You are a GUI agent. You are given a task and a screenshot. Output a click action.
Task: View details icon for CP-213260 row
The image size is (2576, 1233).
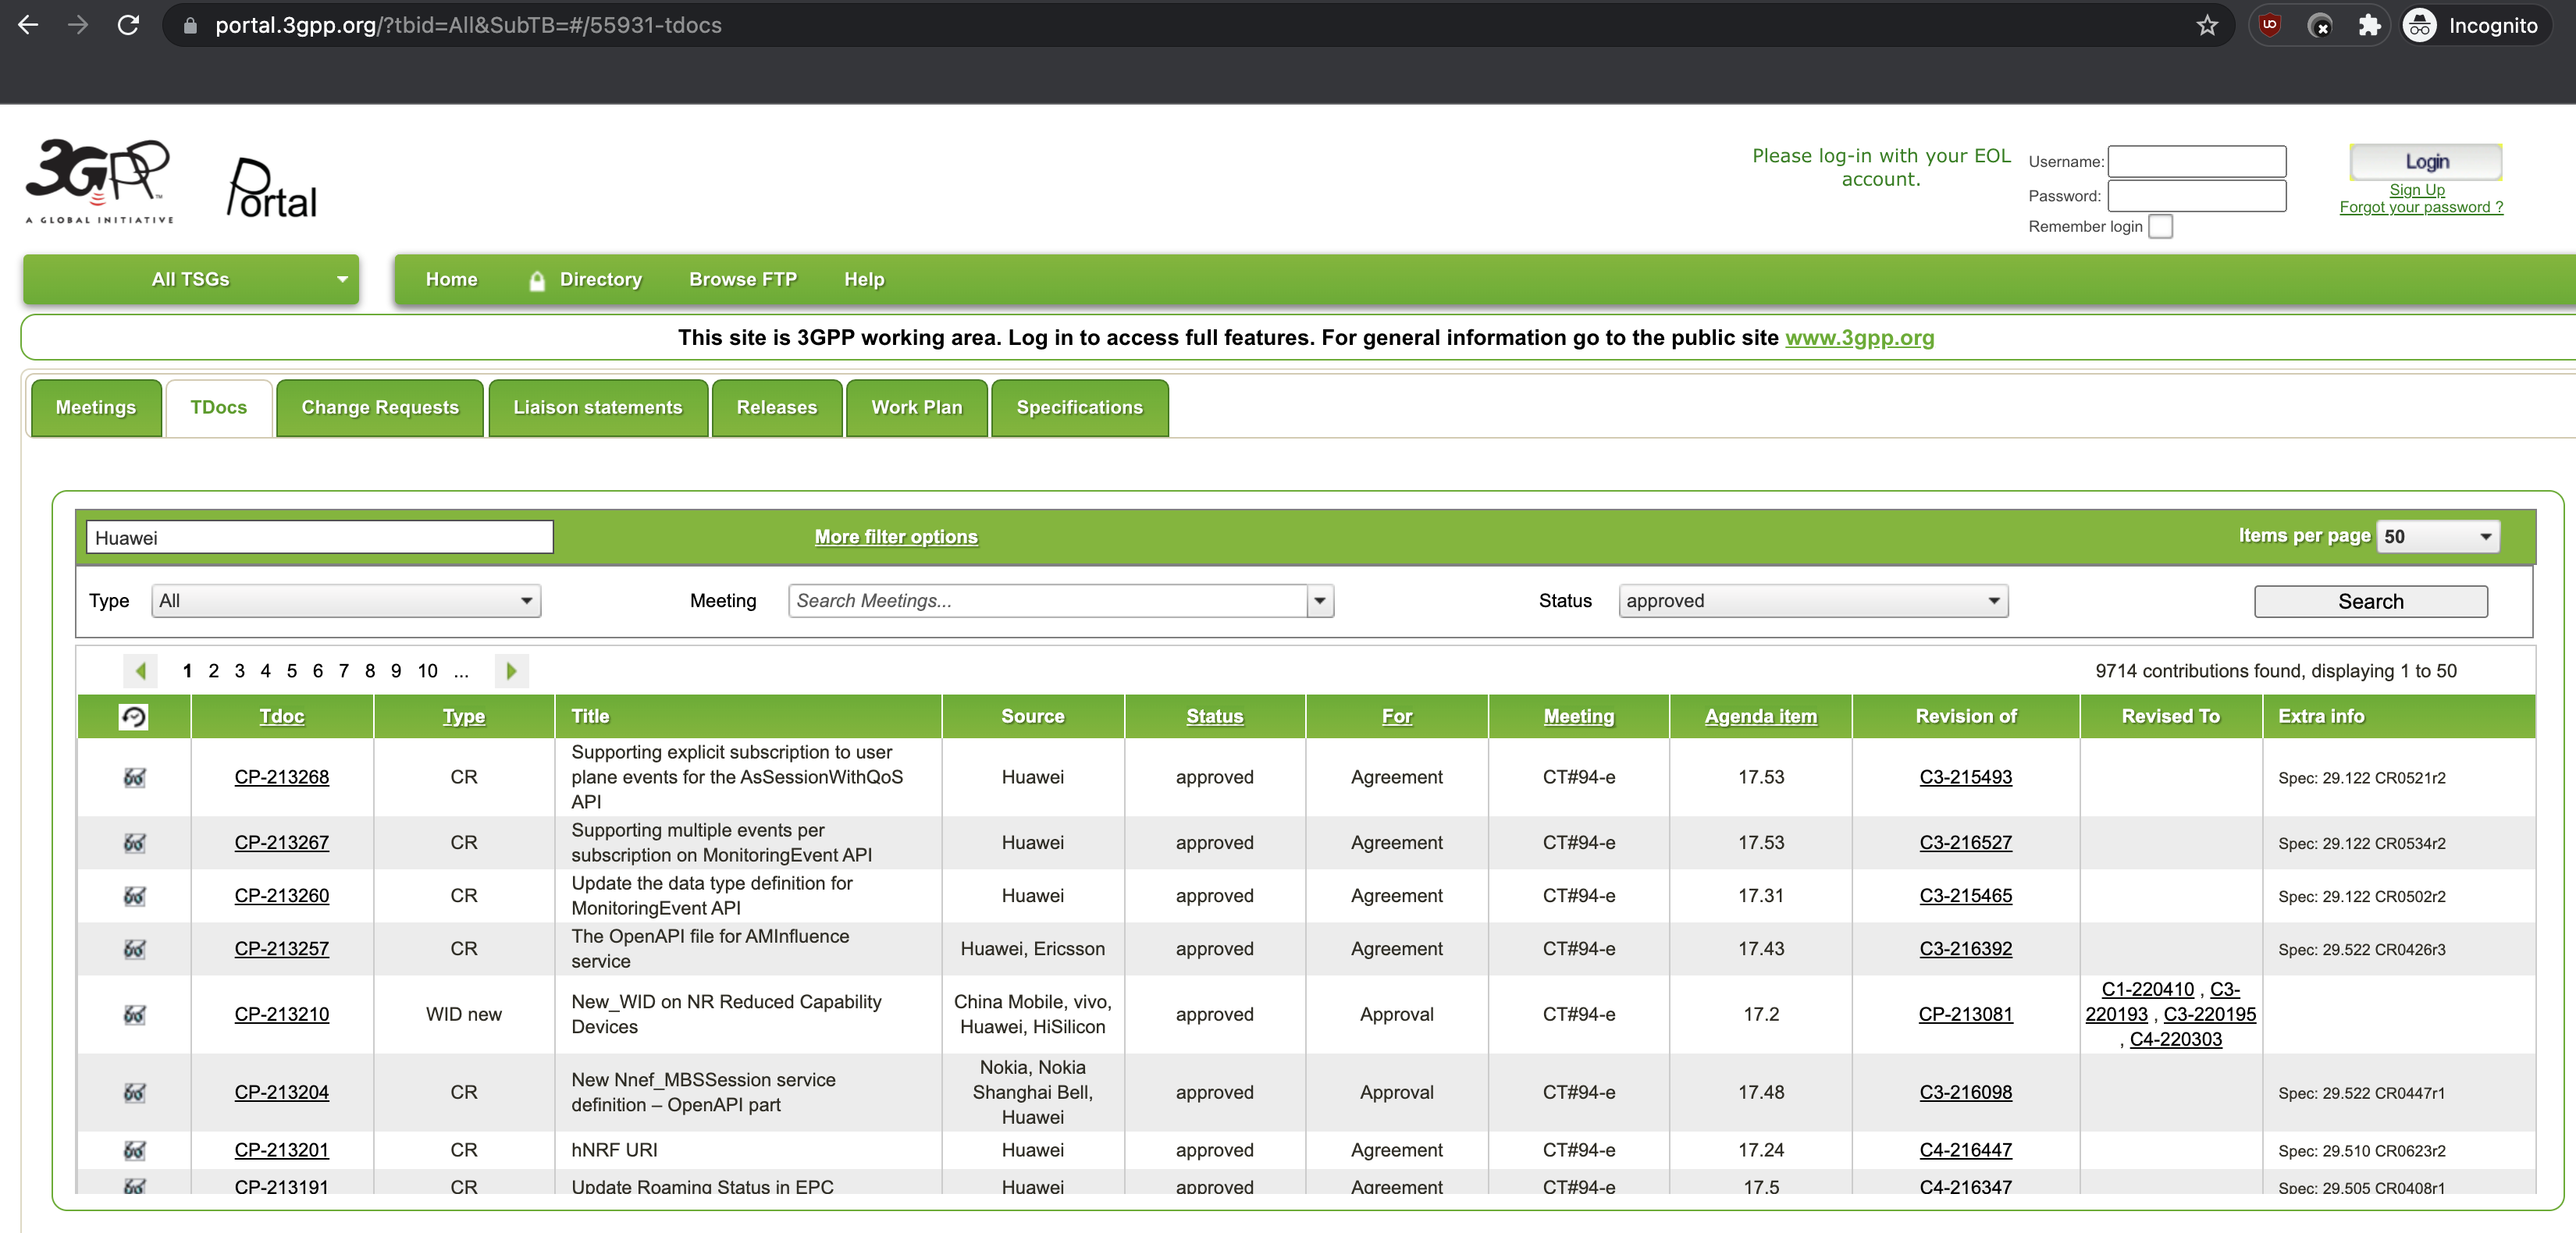tap(134, 896)
